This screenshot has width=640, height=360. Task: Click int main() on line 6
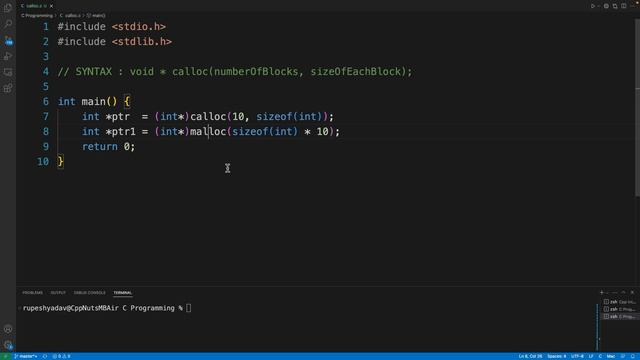pos(87,102)
